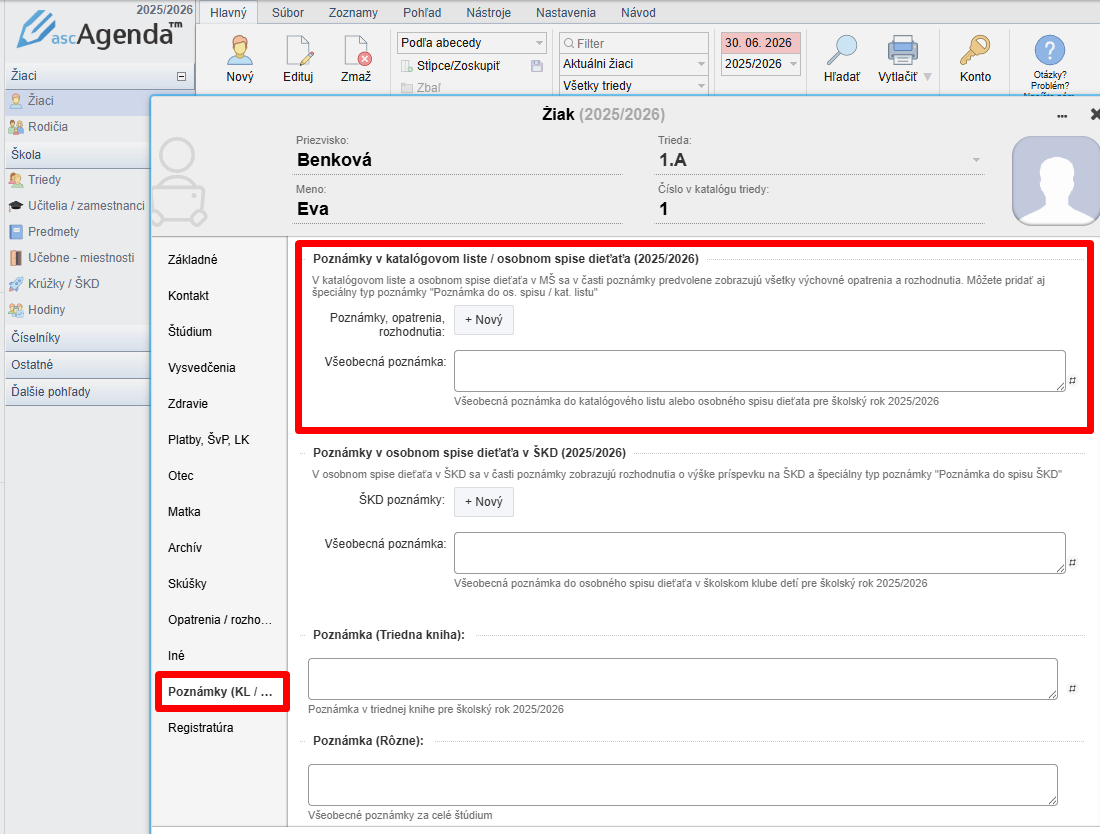Click the ascAgenda logo
The image size is (1100, 834).
100,31
